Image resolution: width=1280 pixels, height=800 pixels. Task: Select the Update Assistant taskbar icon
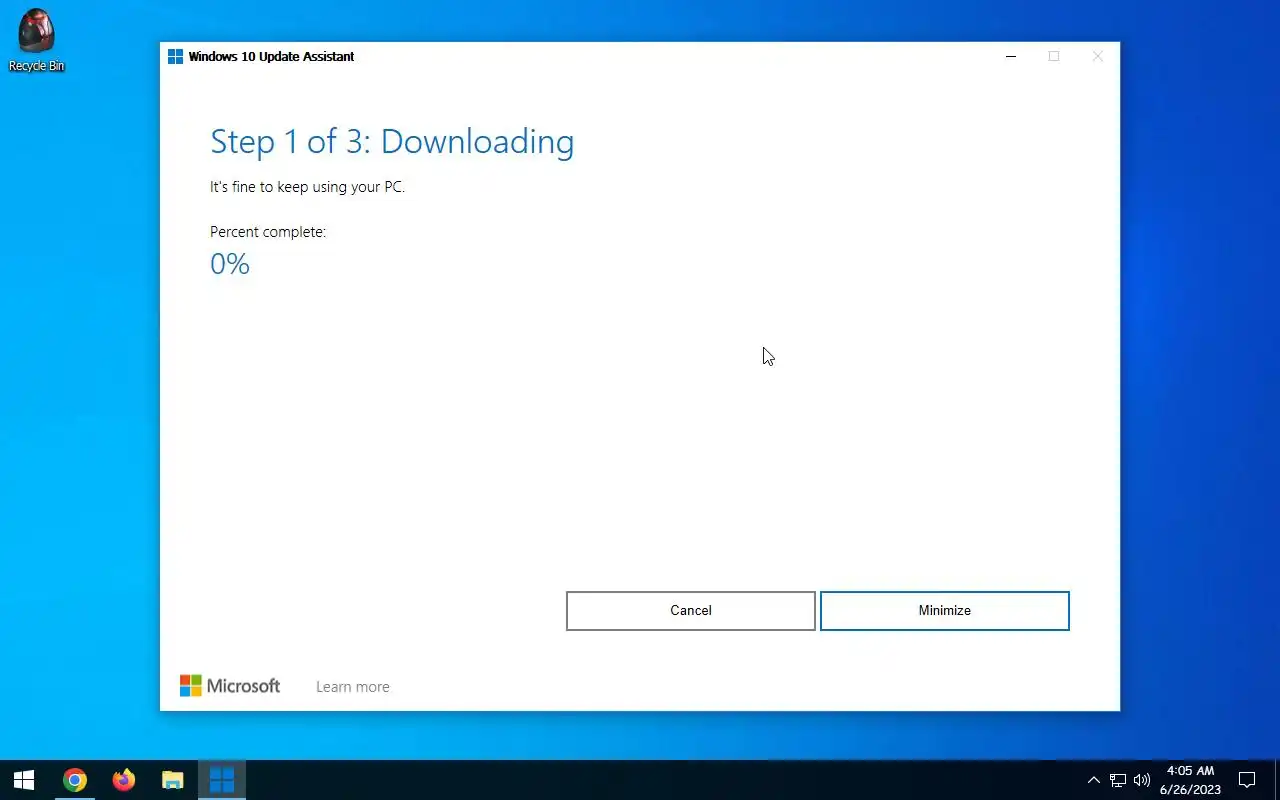click(x=221, y=780)
